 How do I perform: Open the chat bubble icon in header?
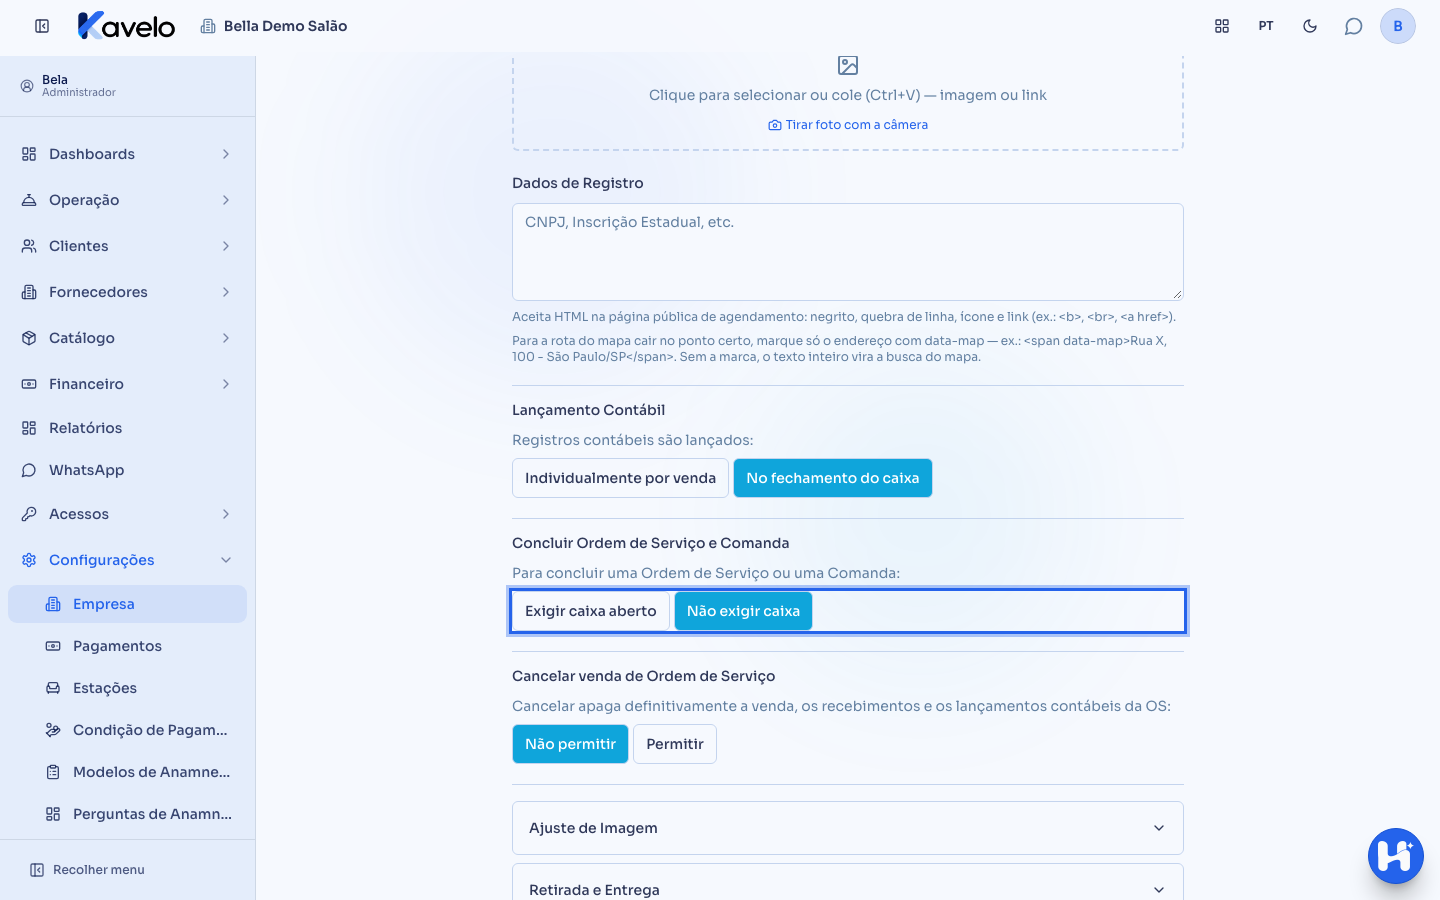1354,26
